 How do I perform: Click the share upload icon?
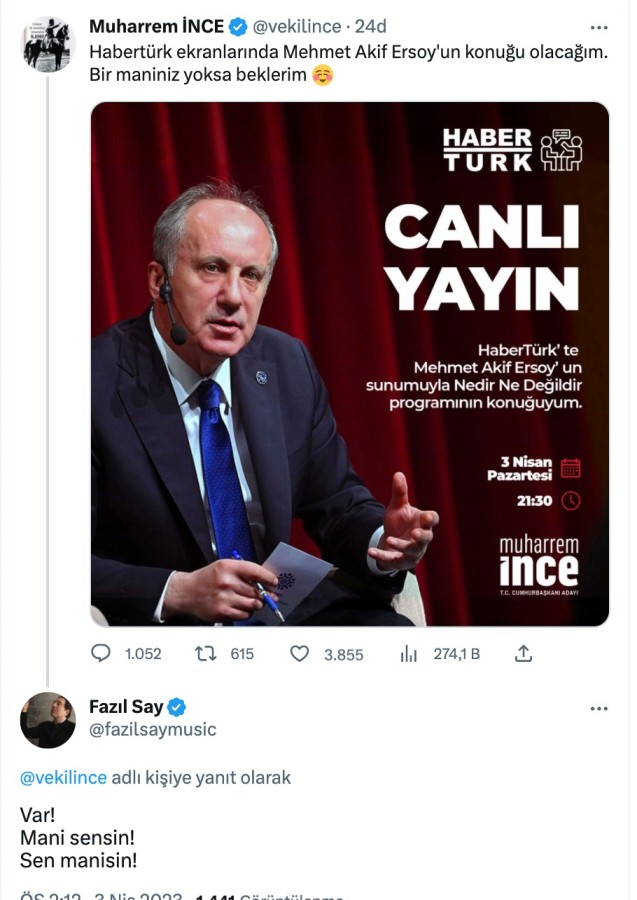point(523,653)
